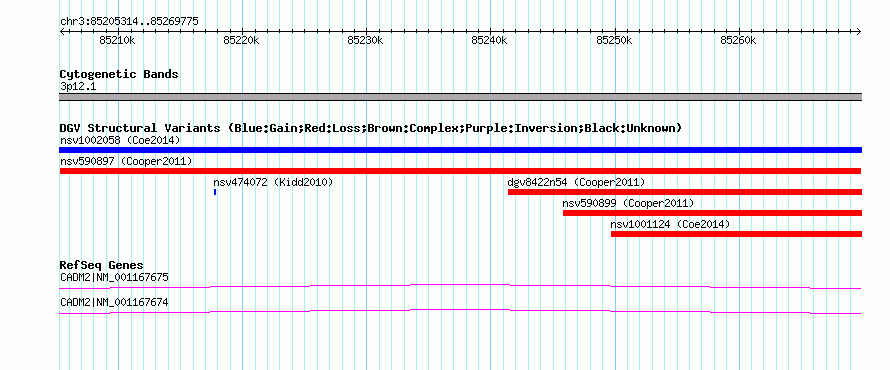Image resolution: width=890 pixels, height=370 pixels.
Task: Click the right arrow end of ruler
Action: pyautogui.click(x=859, y=32)
